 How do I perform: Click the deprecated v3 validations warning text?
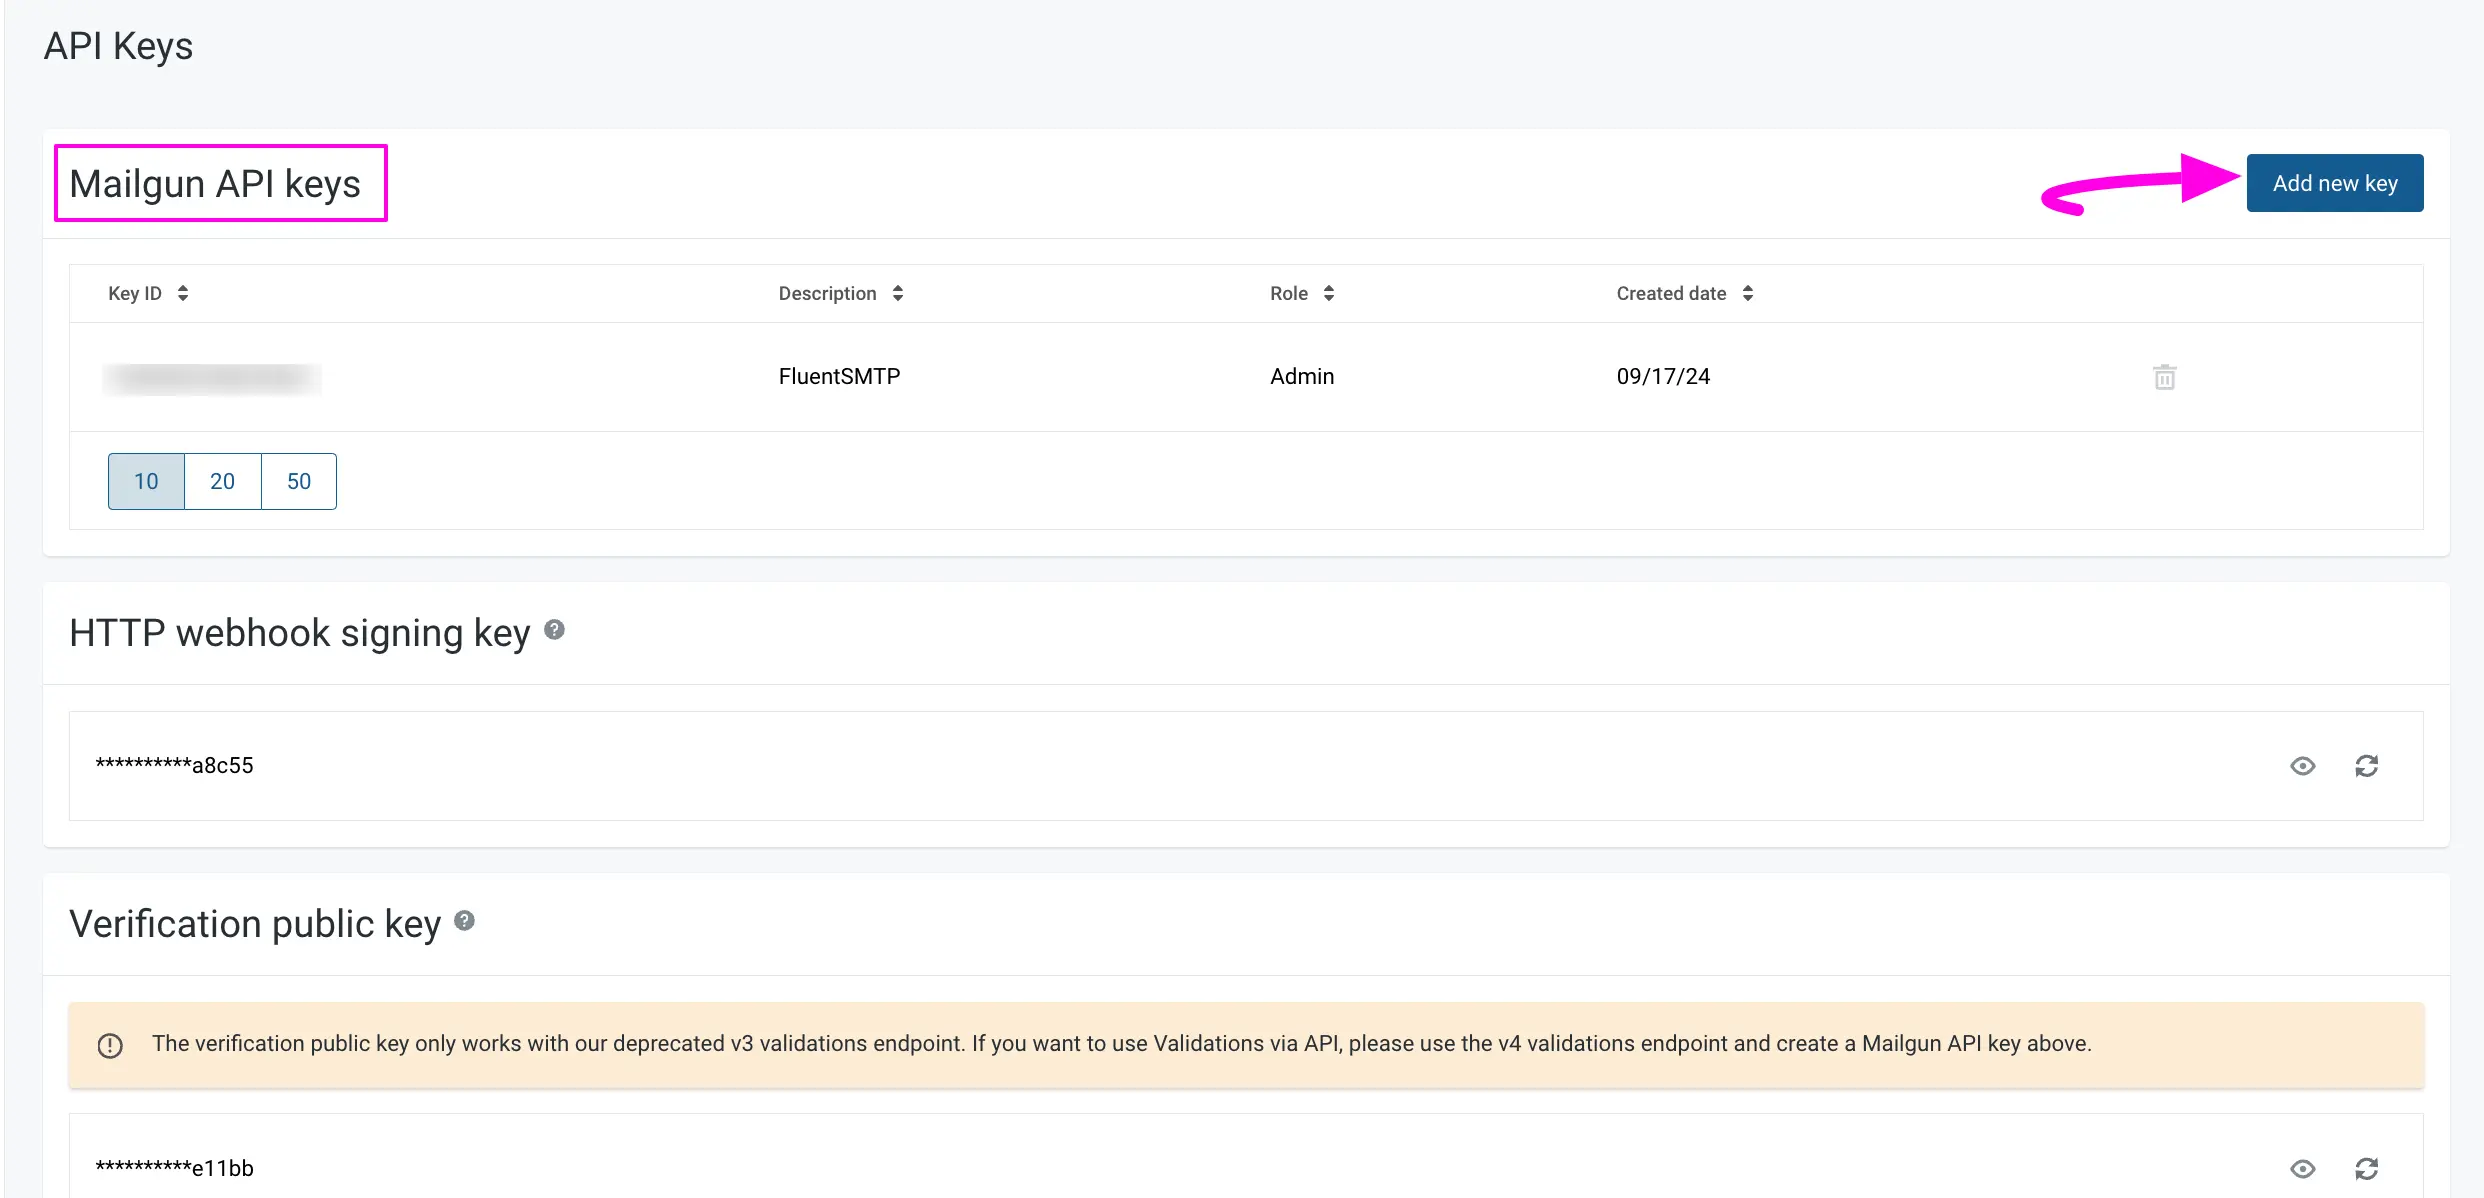tap(1121, 1043)
